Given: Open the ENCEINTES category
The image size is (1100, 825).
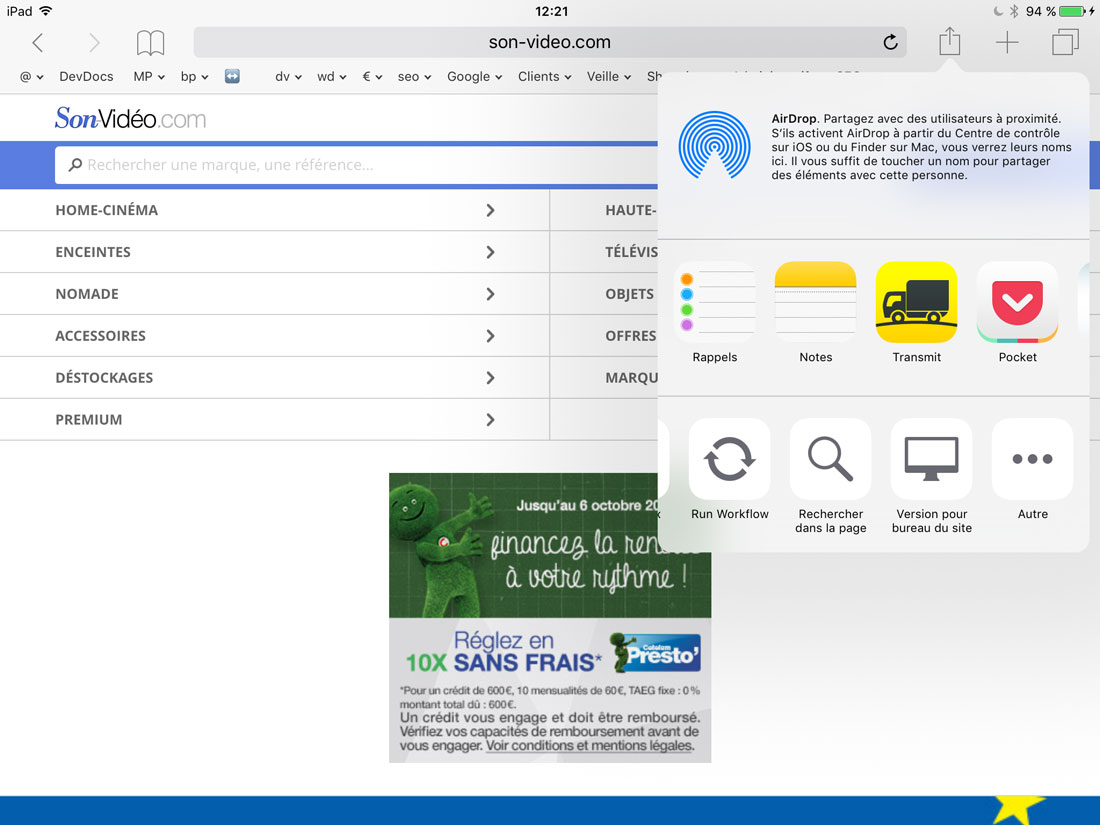Looking at the screenshot, I should (x=275, y=252).
